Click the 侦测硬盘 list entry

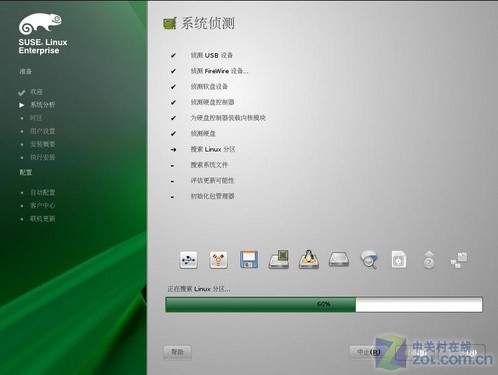(203, 134)
